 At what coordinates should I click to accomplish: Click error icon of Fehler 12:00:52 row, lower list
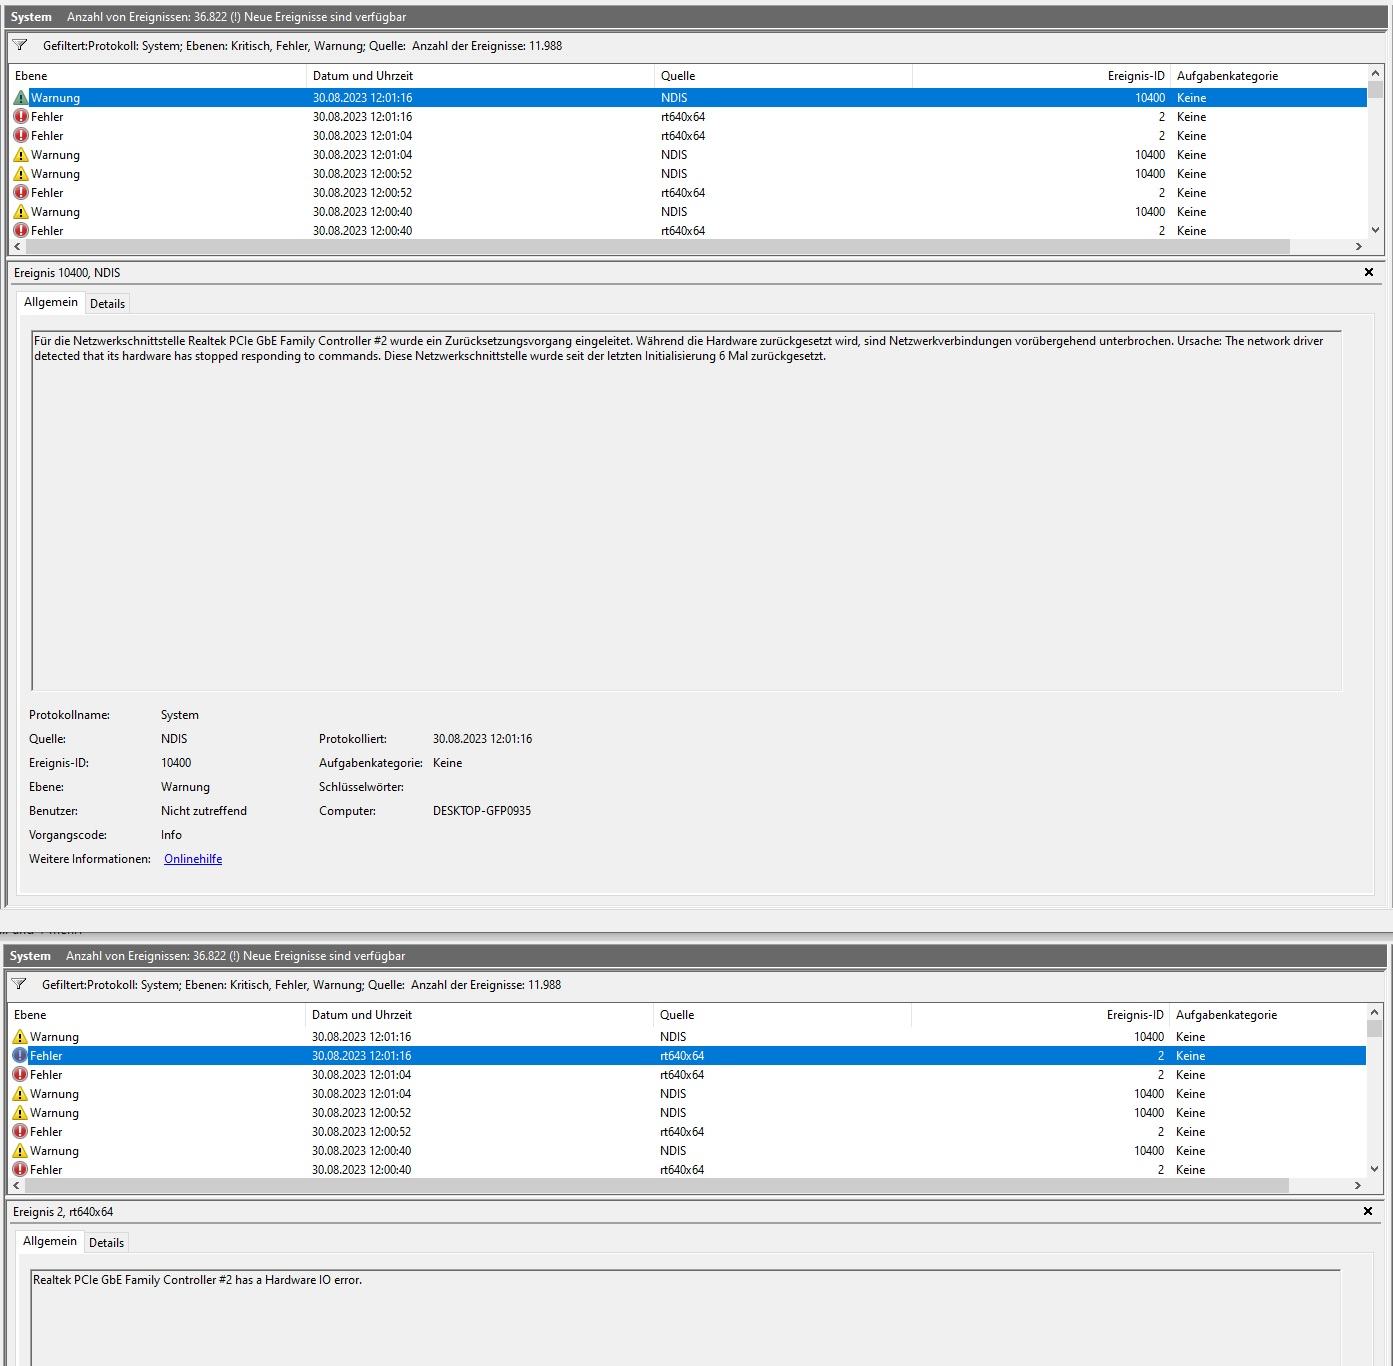coord(20,1132)
